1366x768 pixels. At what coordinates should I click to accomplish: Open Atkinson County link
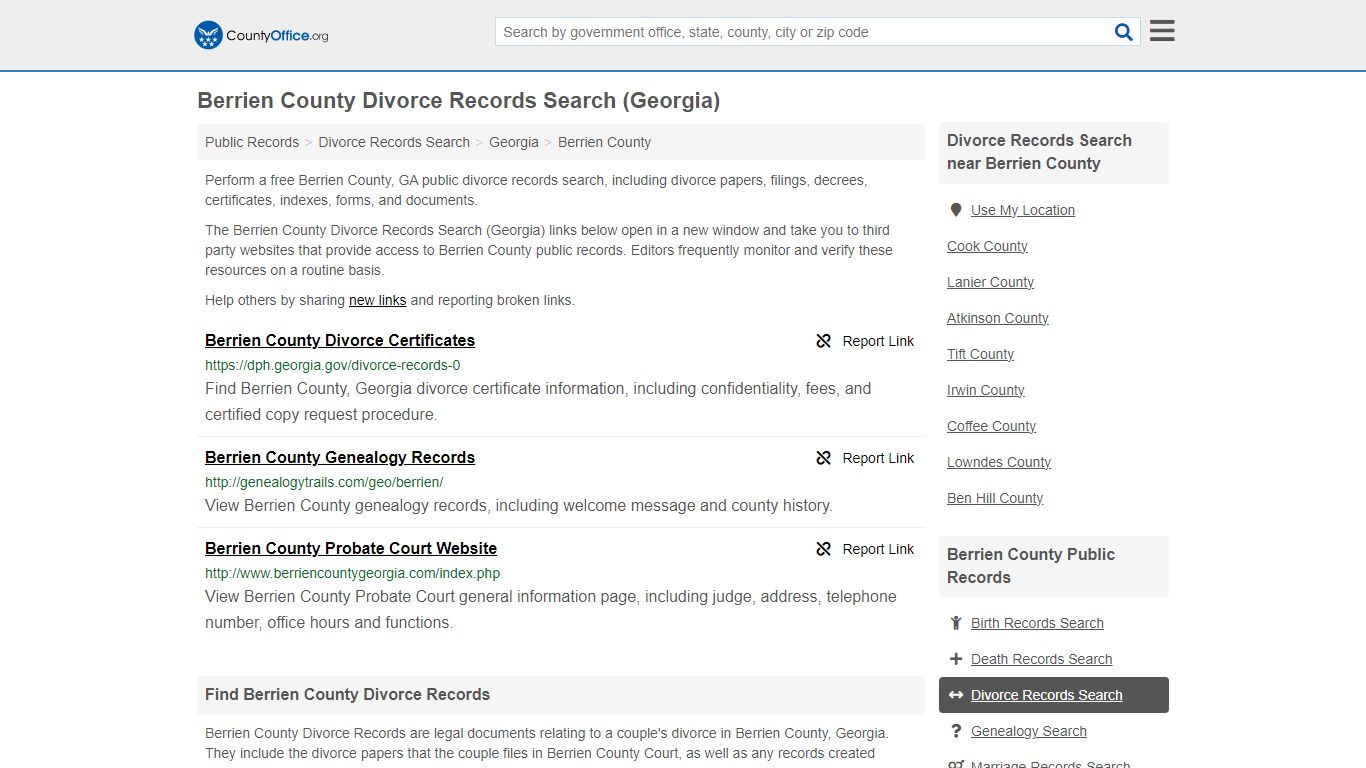click(x=998, y=318)
